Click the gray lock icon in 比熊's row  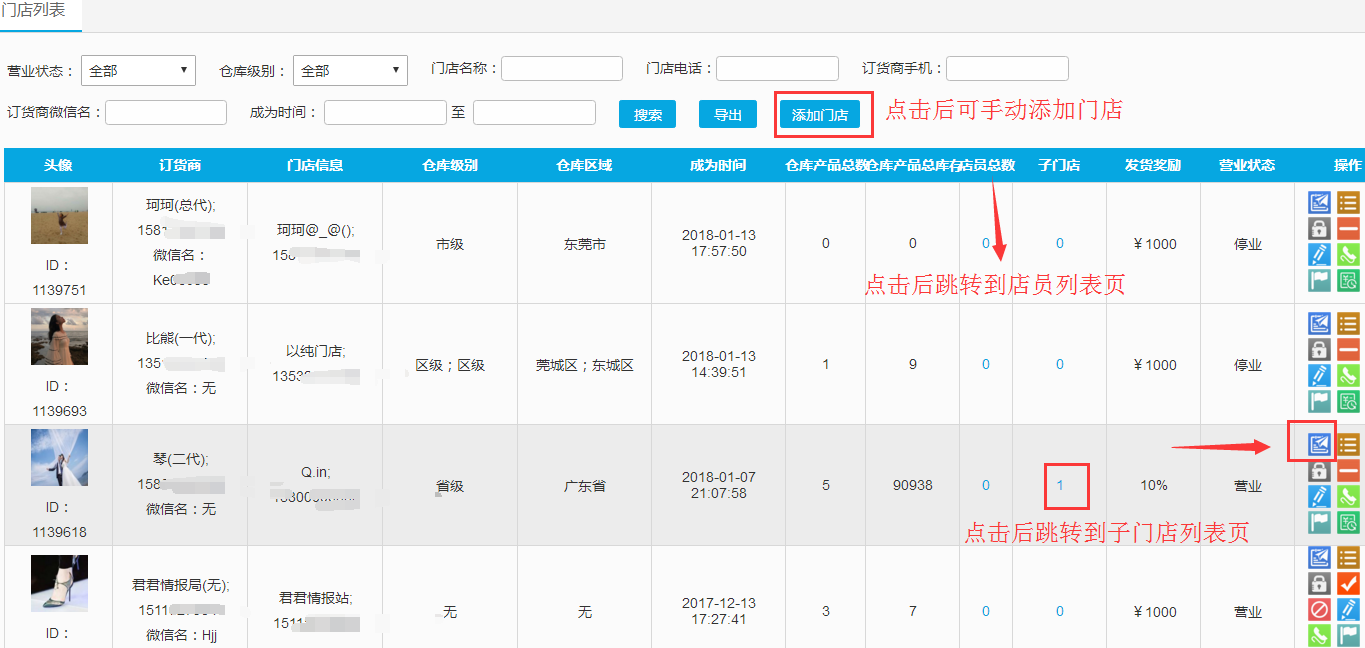tap(1320, 350)
